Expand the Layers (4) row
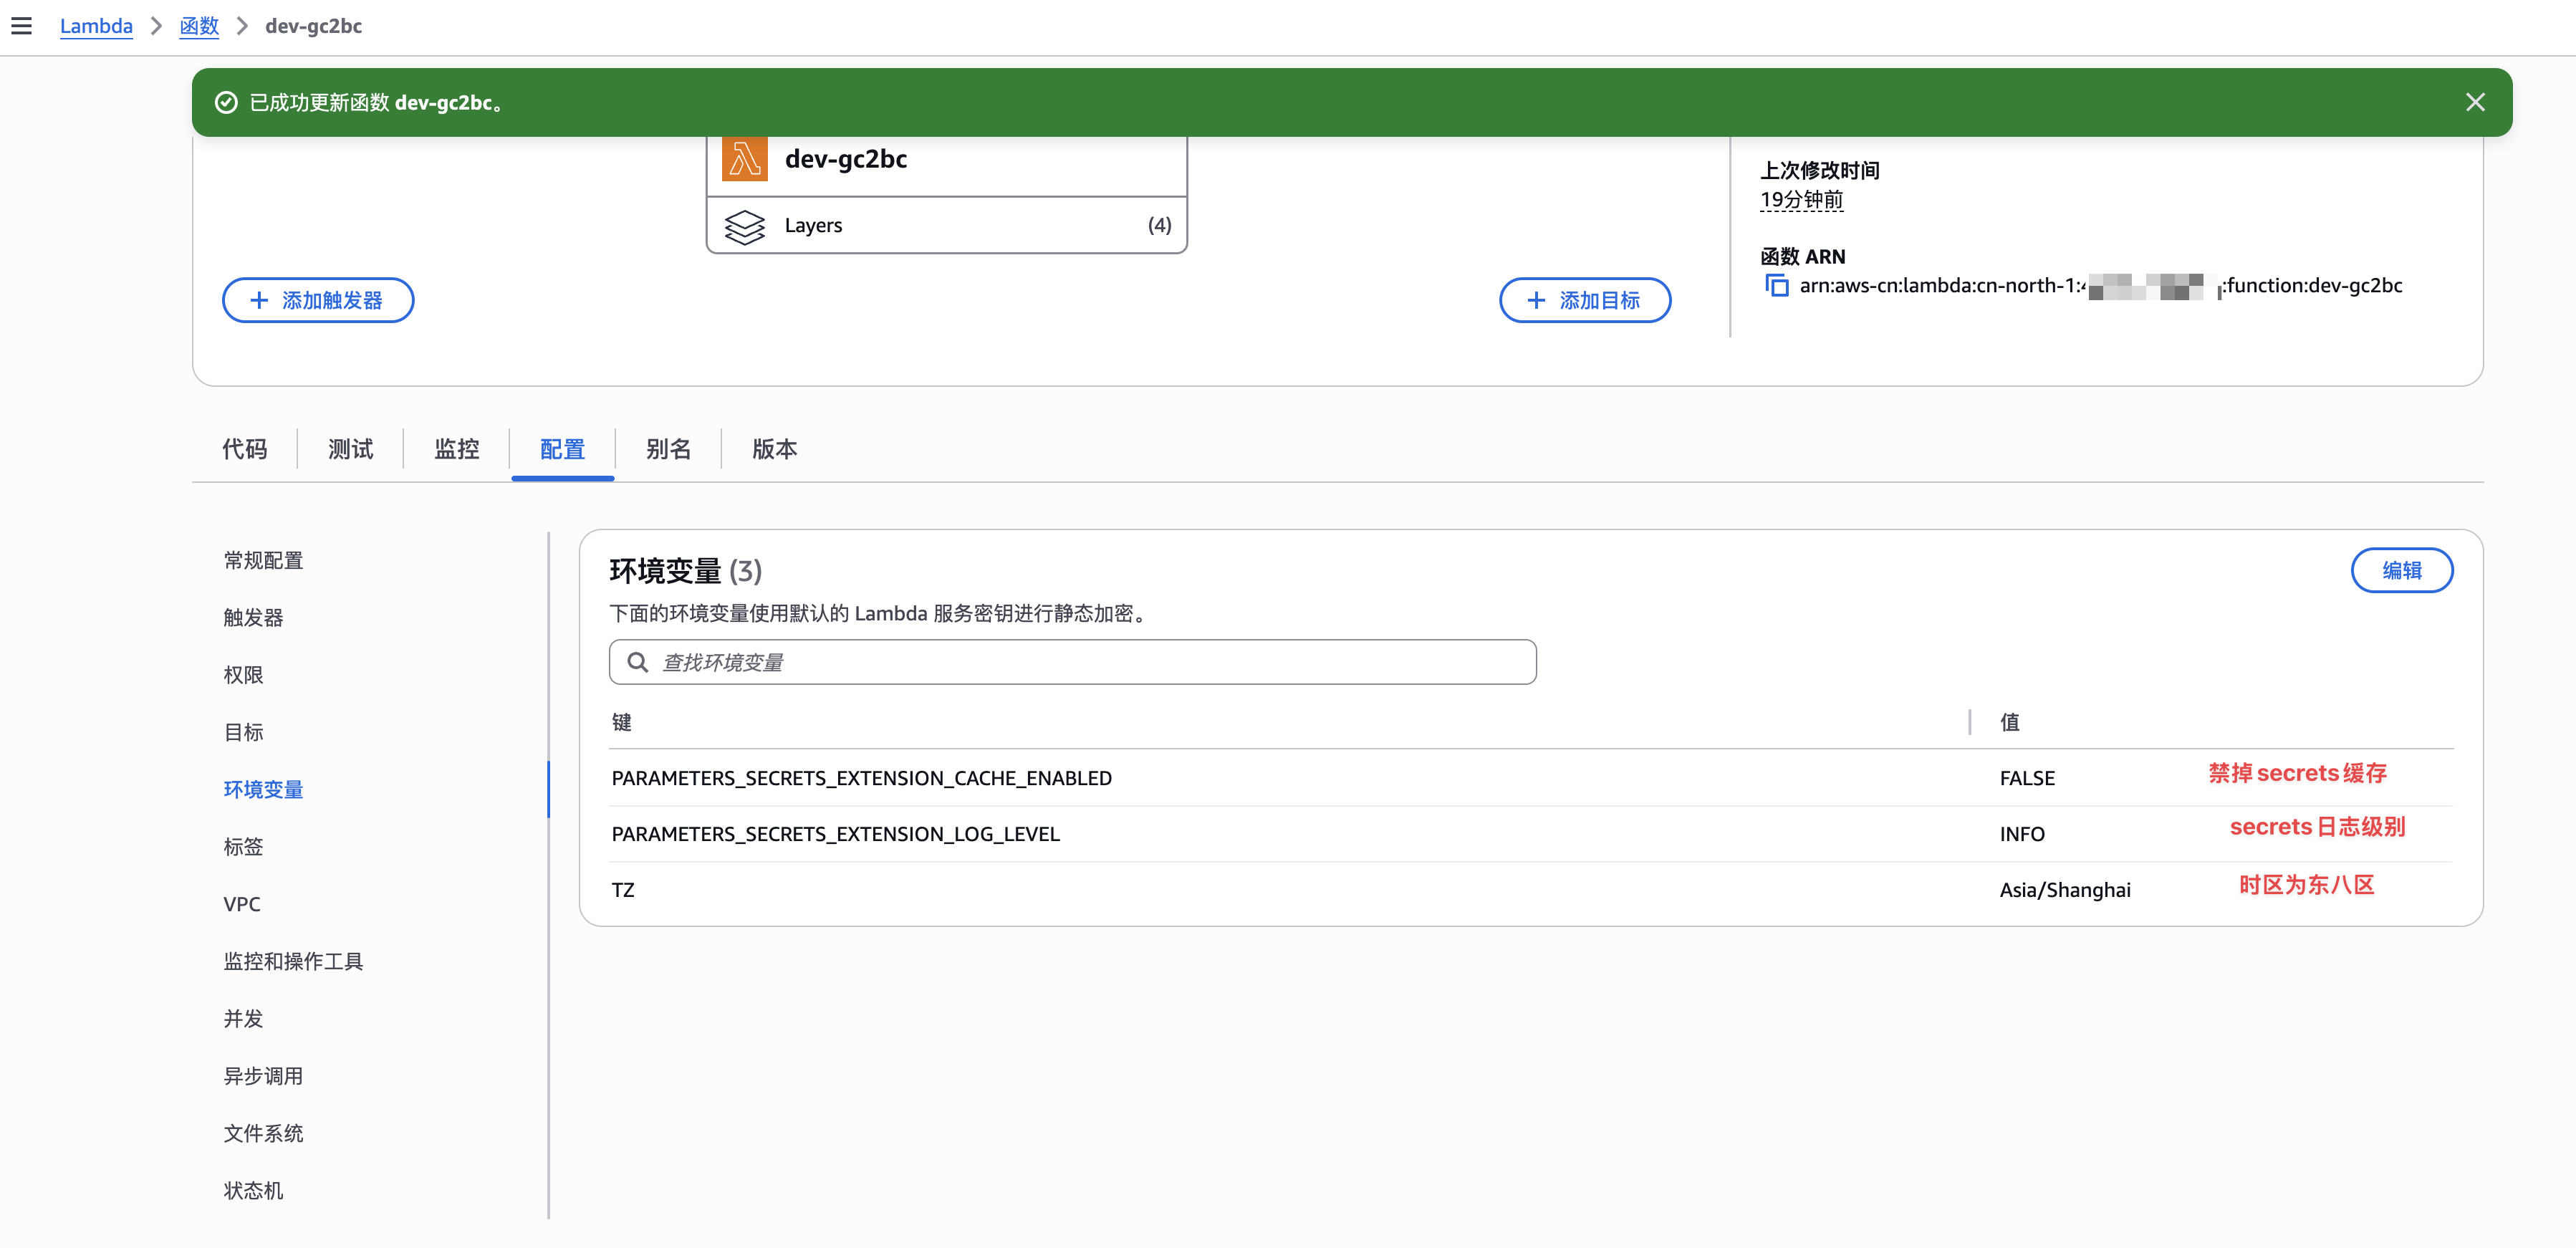The image size is (2576, 1248). click(946, 226)
